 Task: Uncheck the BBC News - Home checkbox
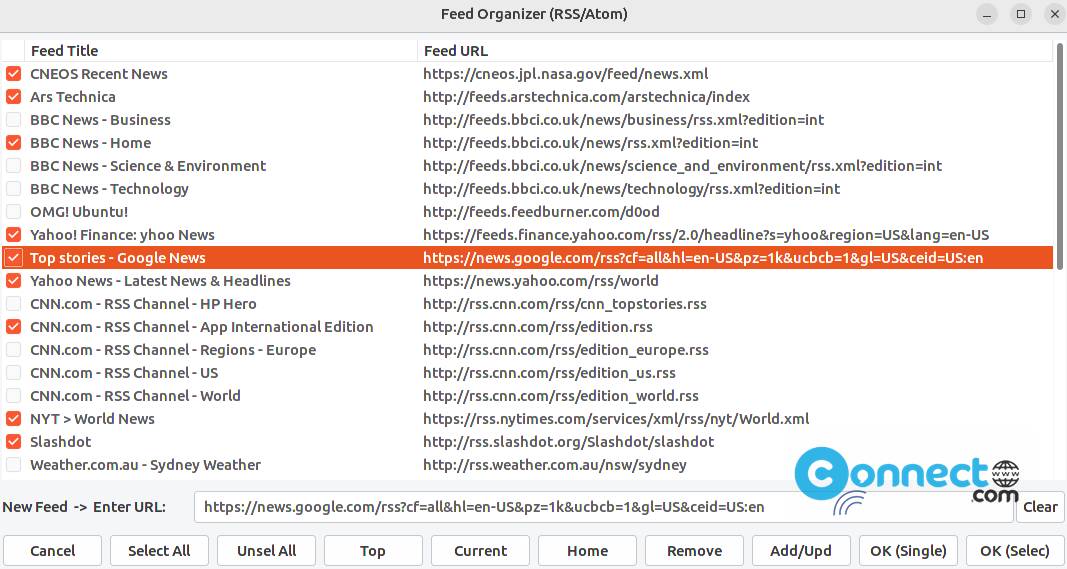[14, 143]
